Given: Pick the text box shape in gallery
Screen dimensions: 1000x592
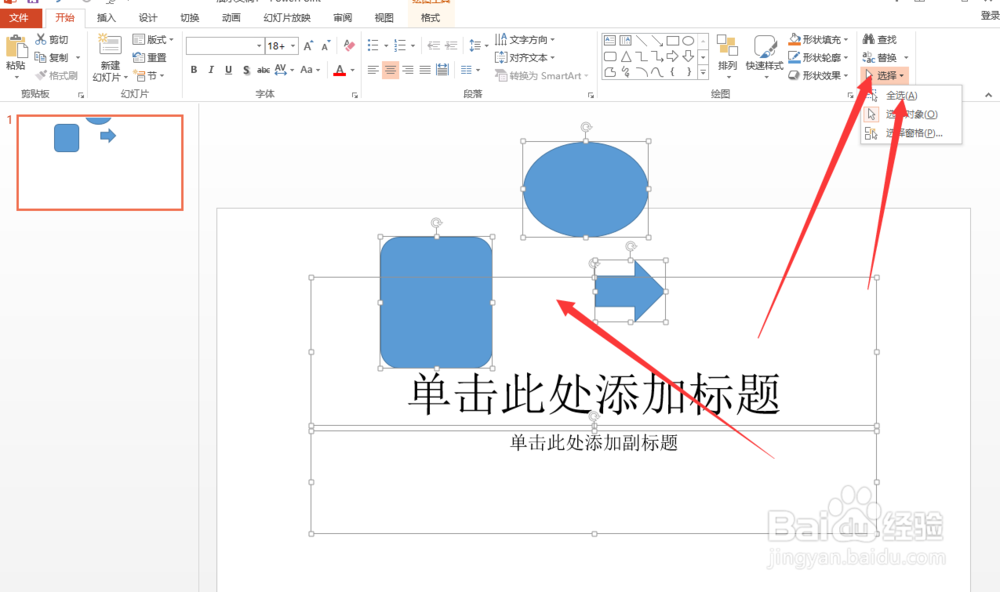Looking at the screenshot, I should (610, 41).
